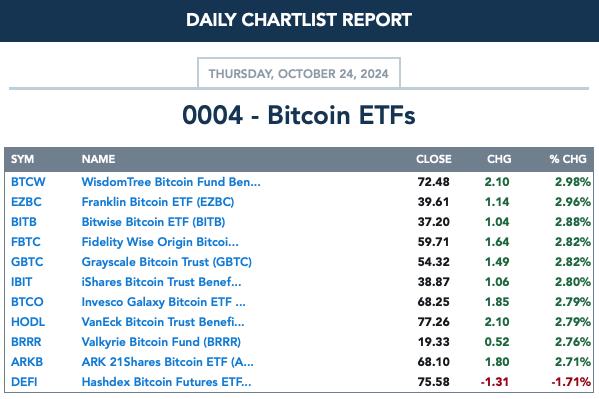Open WisdomTree Bitcoin Fund link
Viewport: 599px width, 399px height.
[171, 182]
